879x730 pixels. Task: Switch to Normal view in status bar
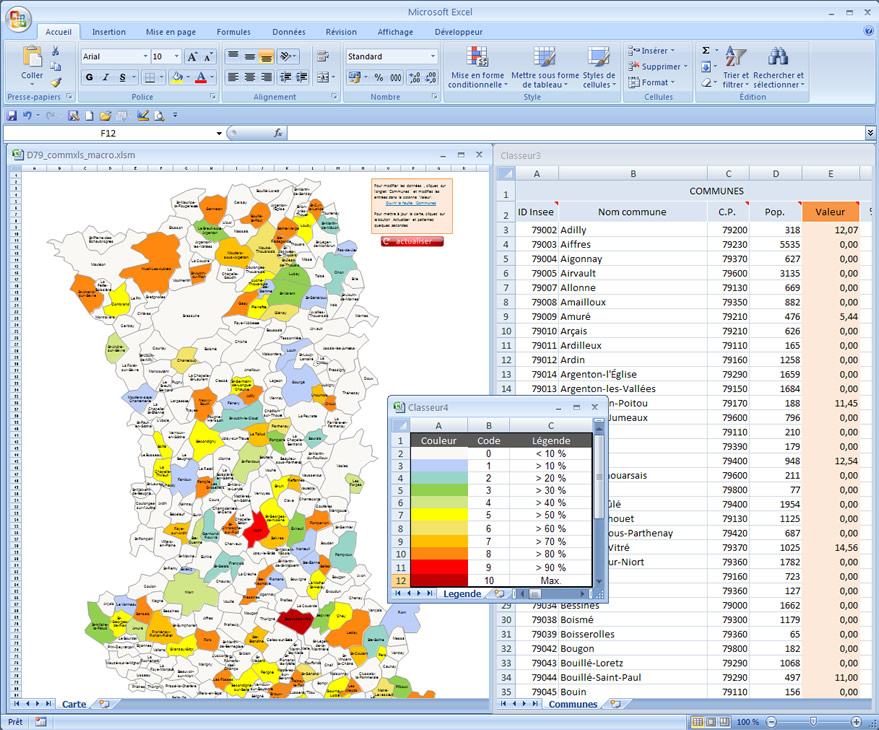point(697,722)
